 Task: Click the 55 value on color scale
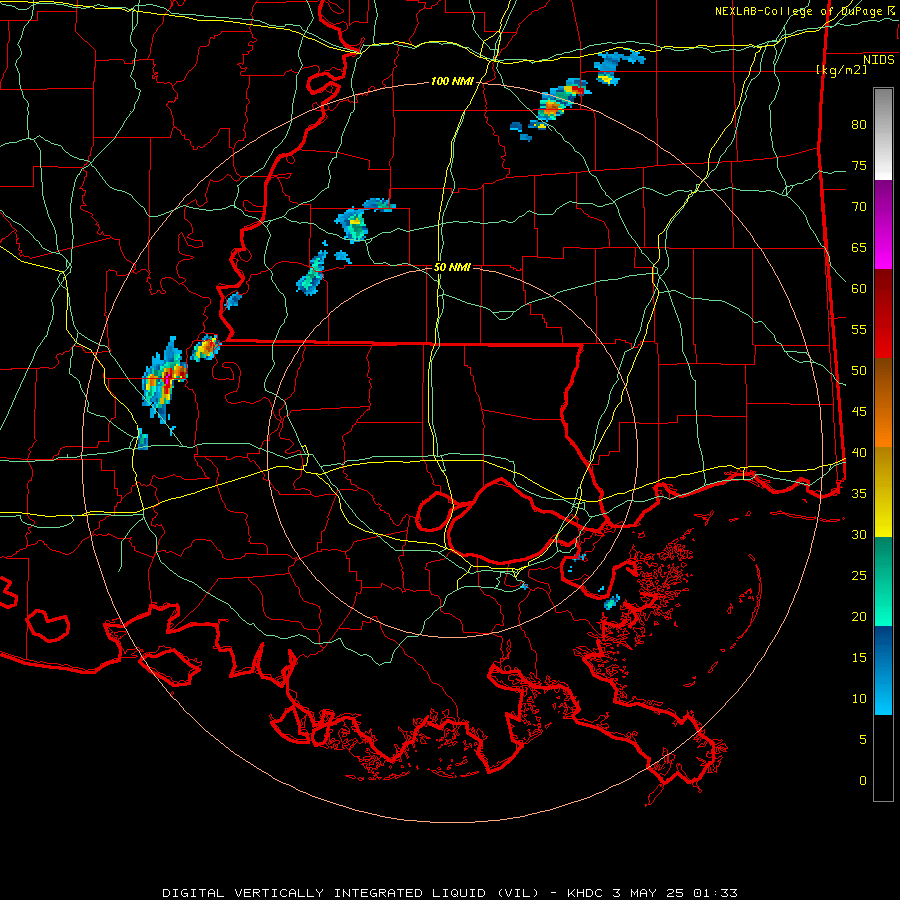coord(859,329)
